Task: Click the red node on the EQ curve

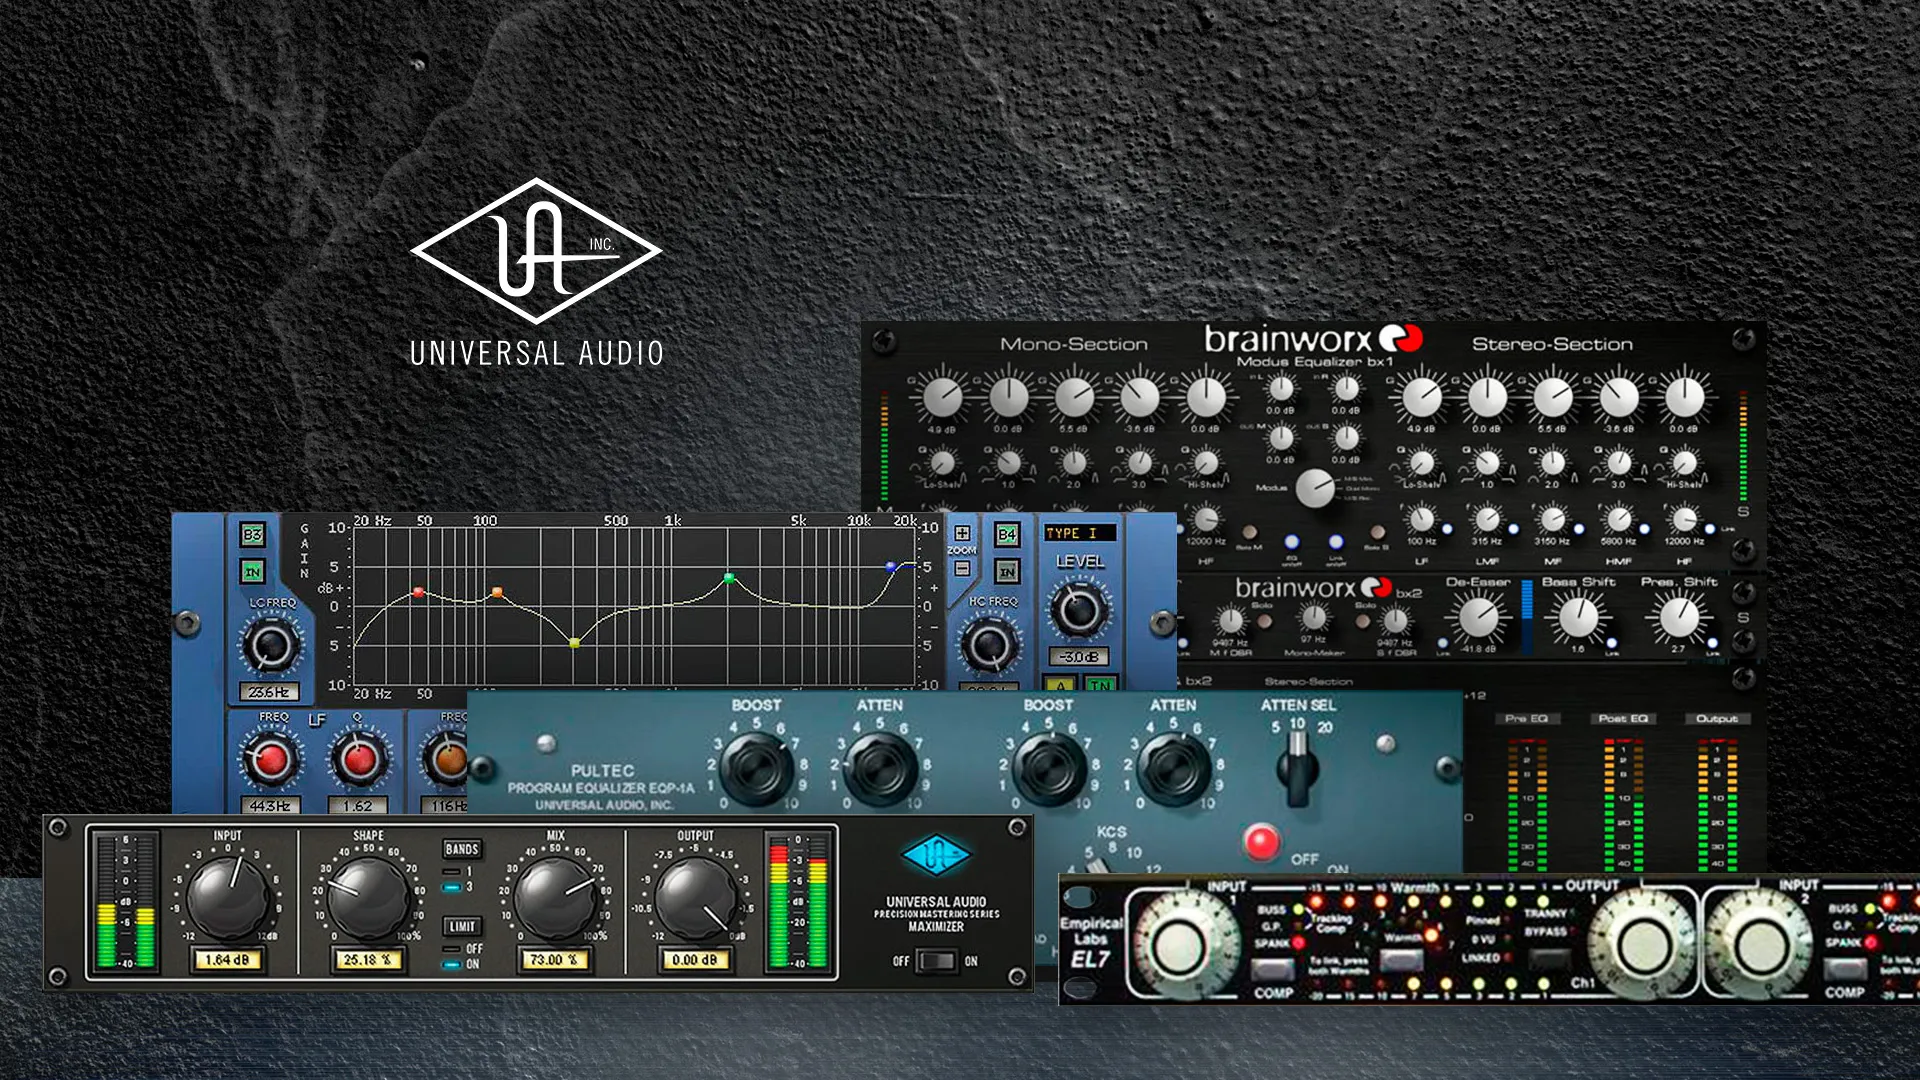Action: (x=419, y=593)
